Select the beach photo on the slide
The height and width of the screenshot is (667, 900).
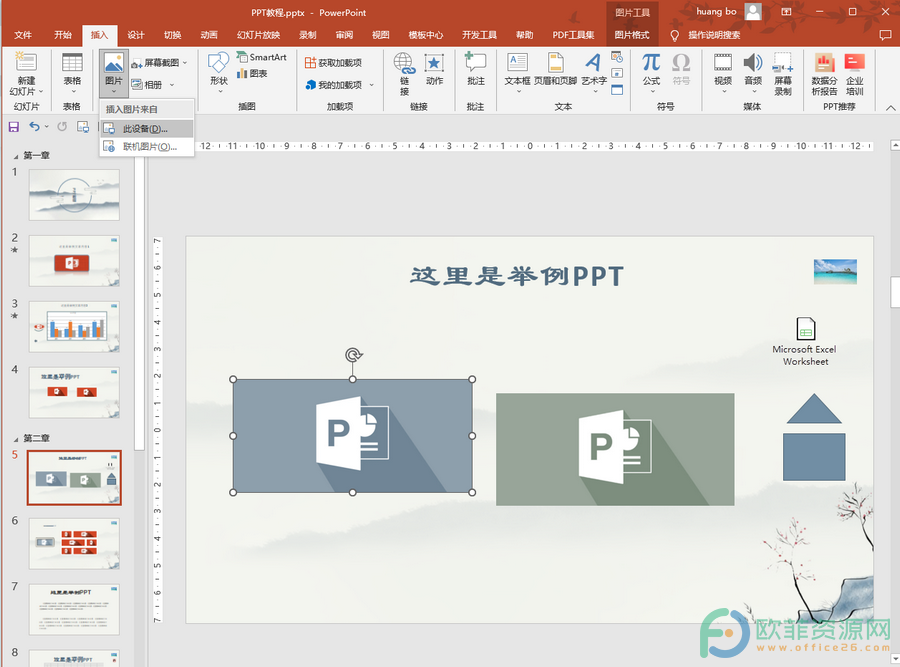coord(835,272)
